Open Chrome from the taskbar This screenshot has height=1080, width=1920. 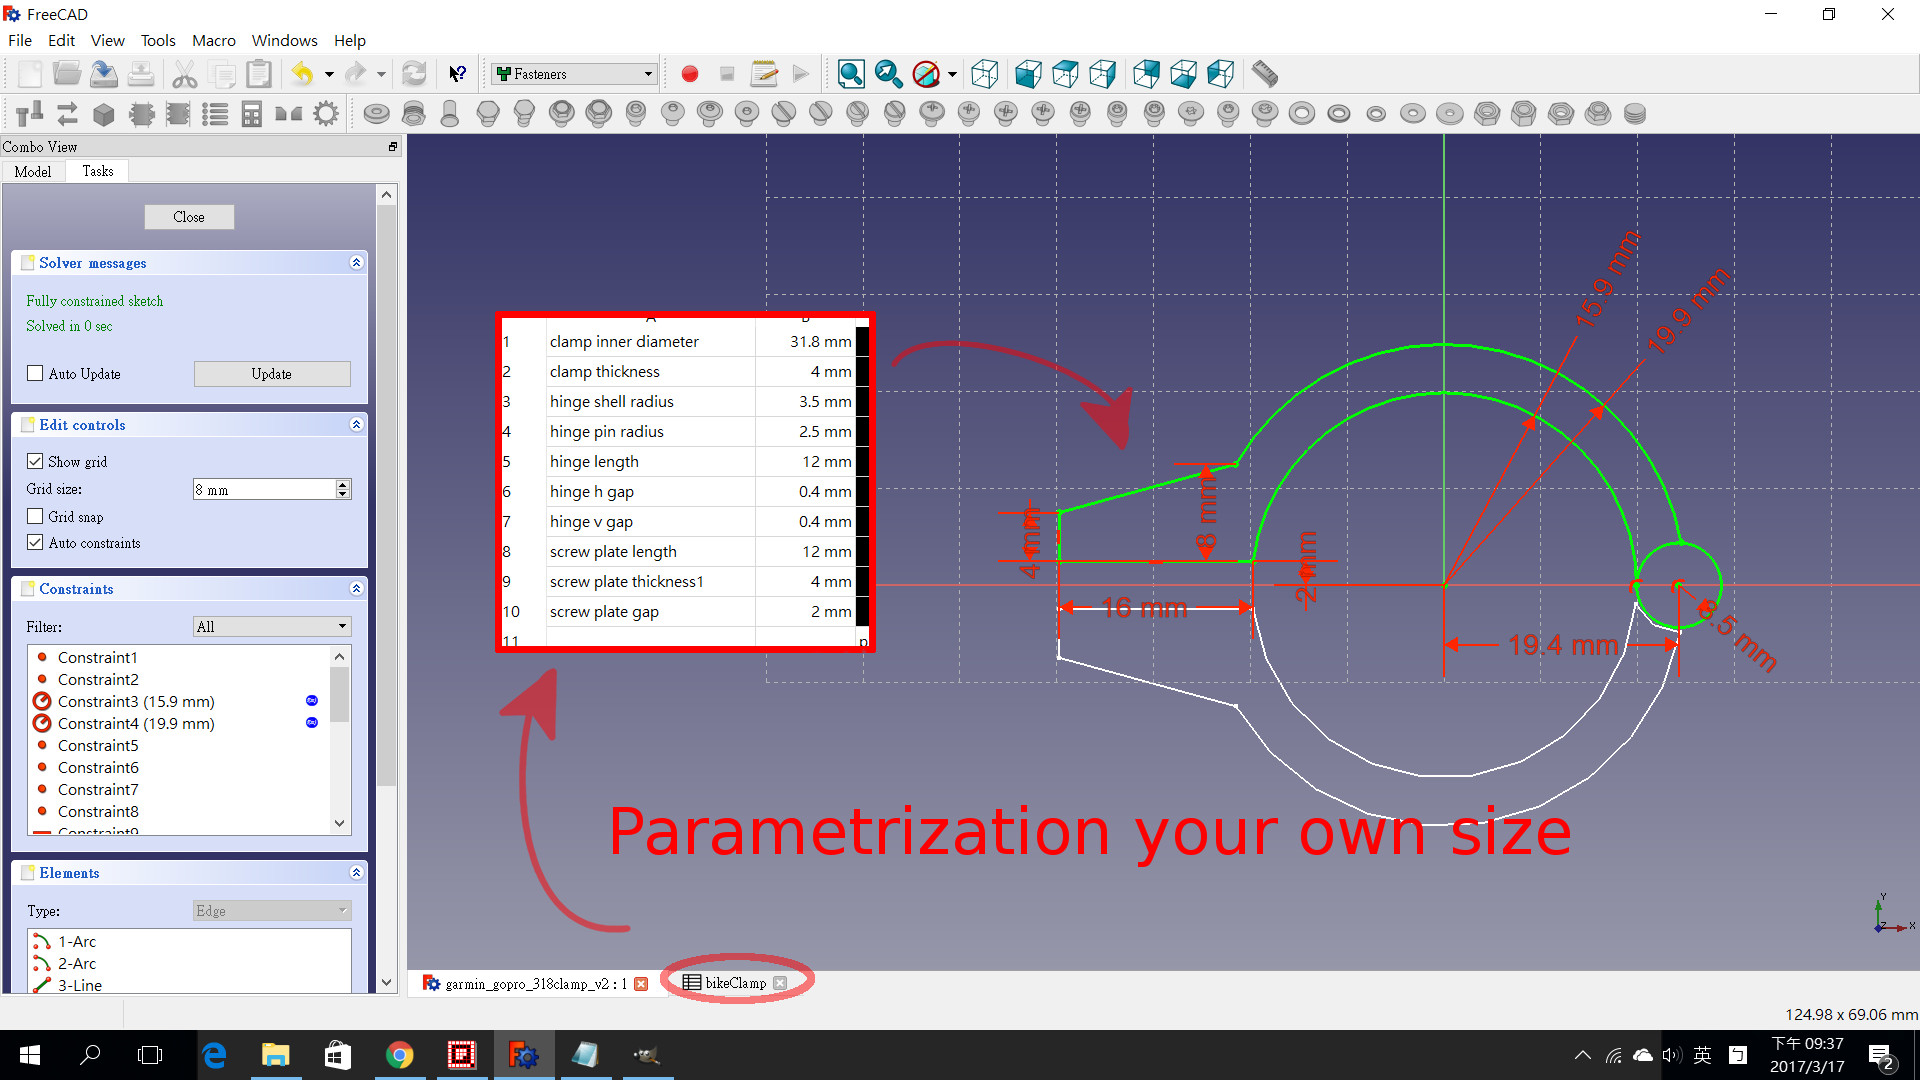[x=400, y=1055]
